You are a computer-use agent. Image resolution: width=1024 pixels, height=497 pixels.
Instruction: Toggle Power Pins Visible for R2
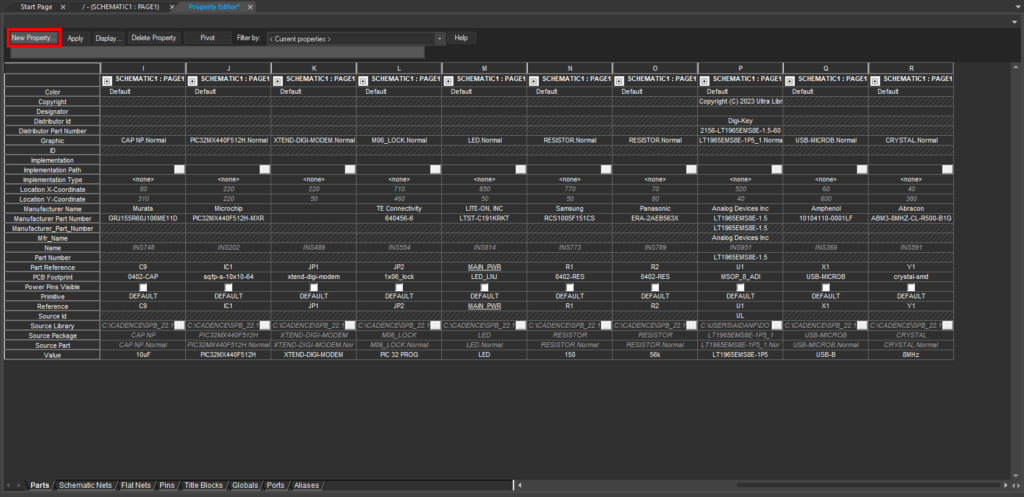click(x=655, y=287)
